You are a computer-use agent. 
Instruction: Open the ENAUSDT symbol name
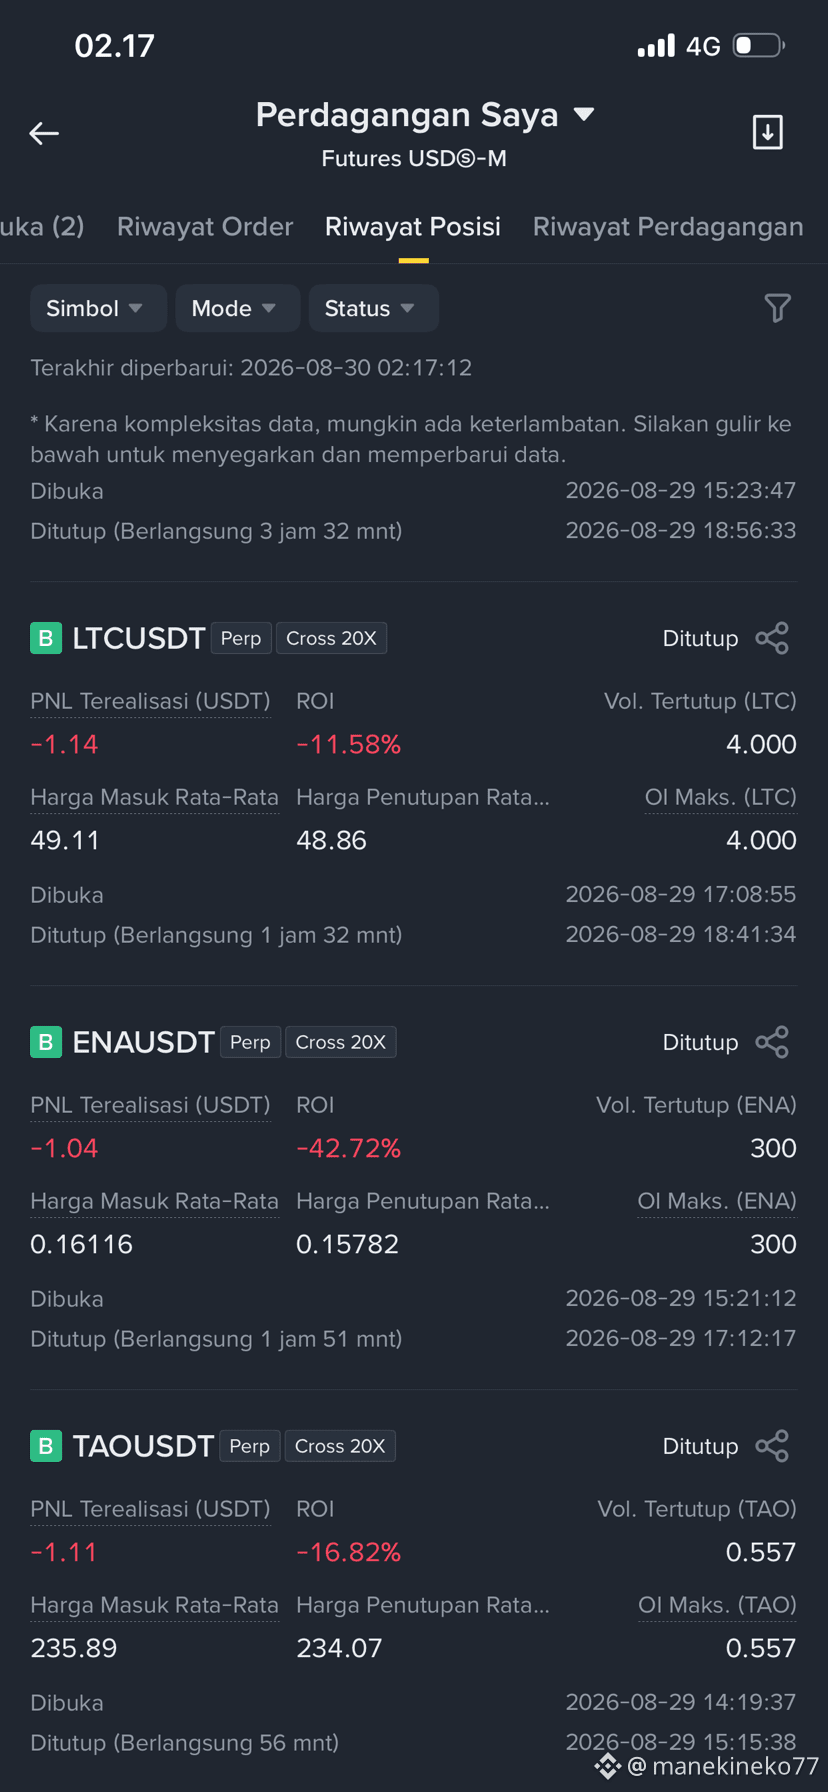[143, 1042]
